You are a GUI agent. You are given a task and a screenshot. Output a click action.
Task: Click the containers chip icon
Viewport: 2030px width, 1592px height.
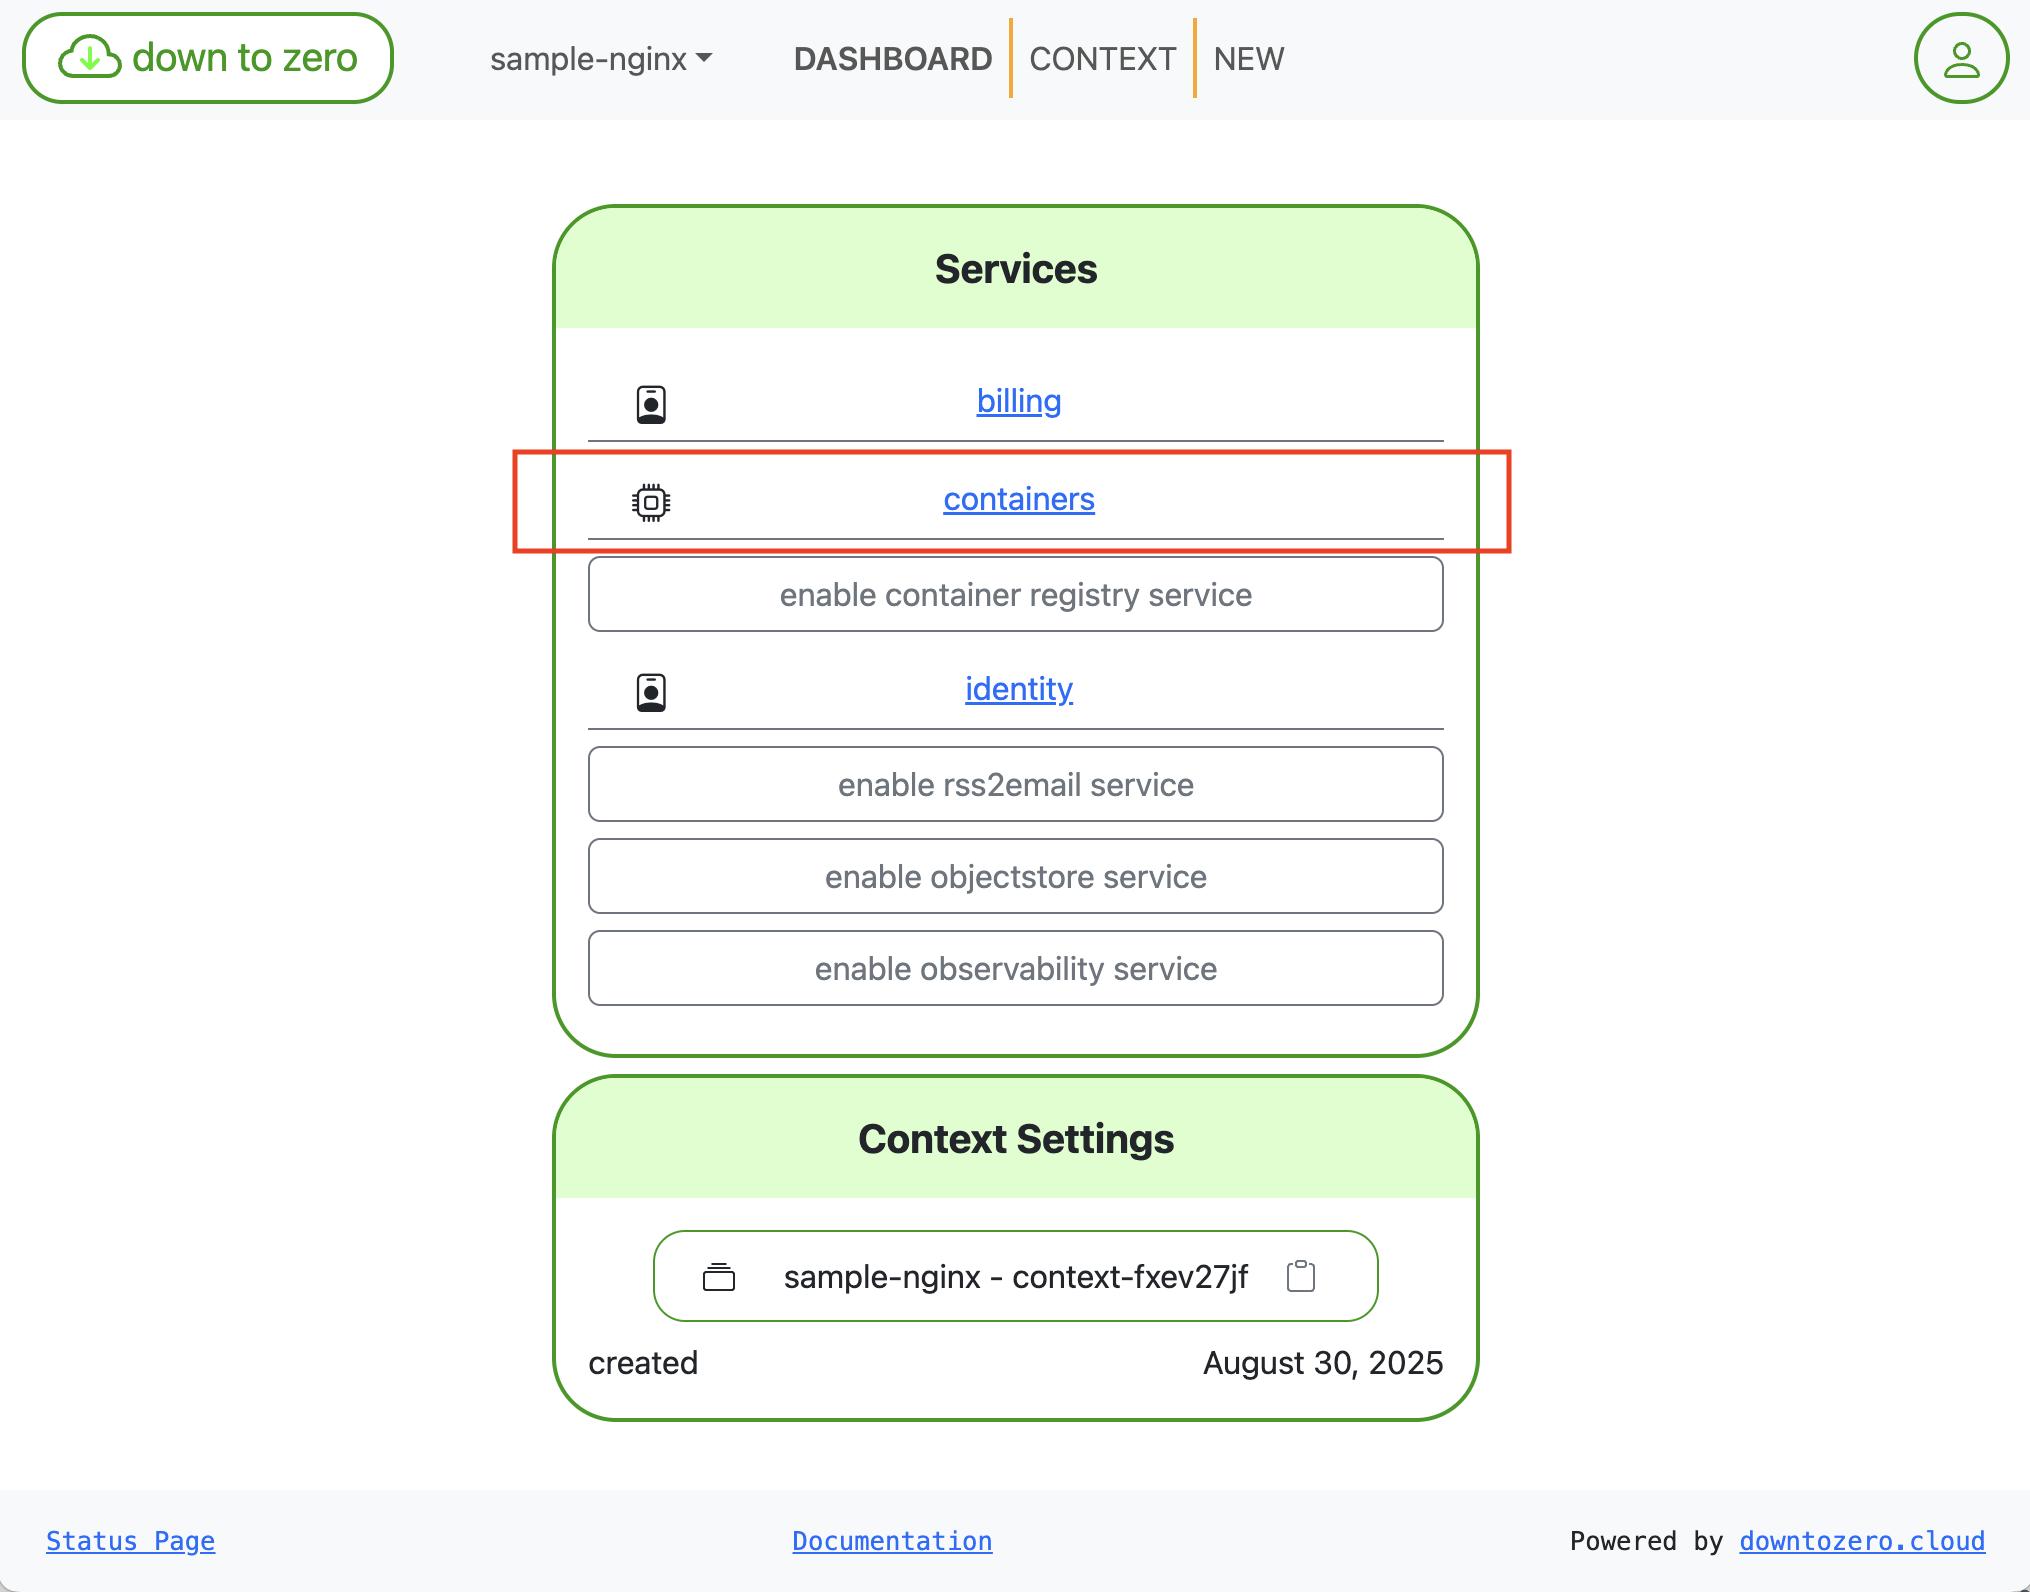(651, 502)
